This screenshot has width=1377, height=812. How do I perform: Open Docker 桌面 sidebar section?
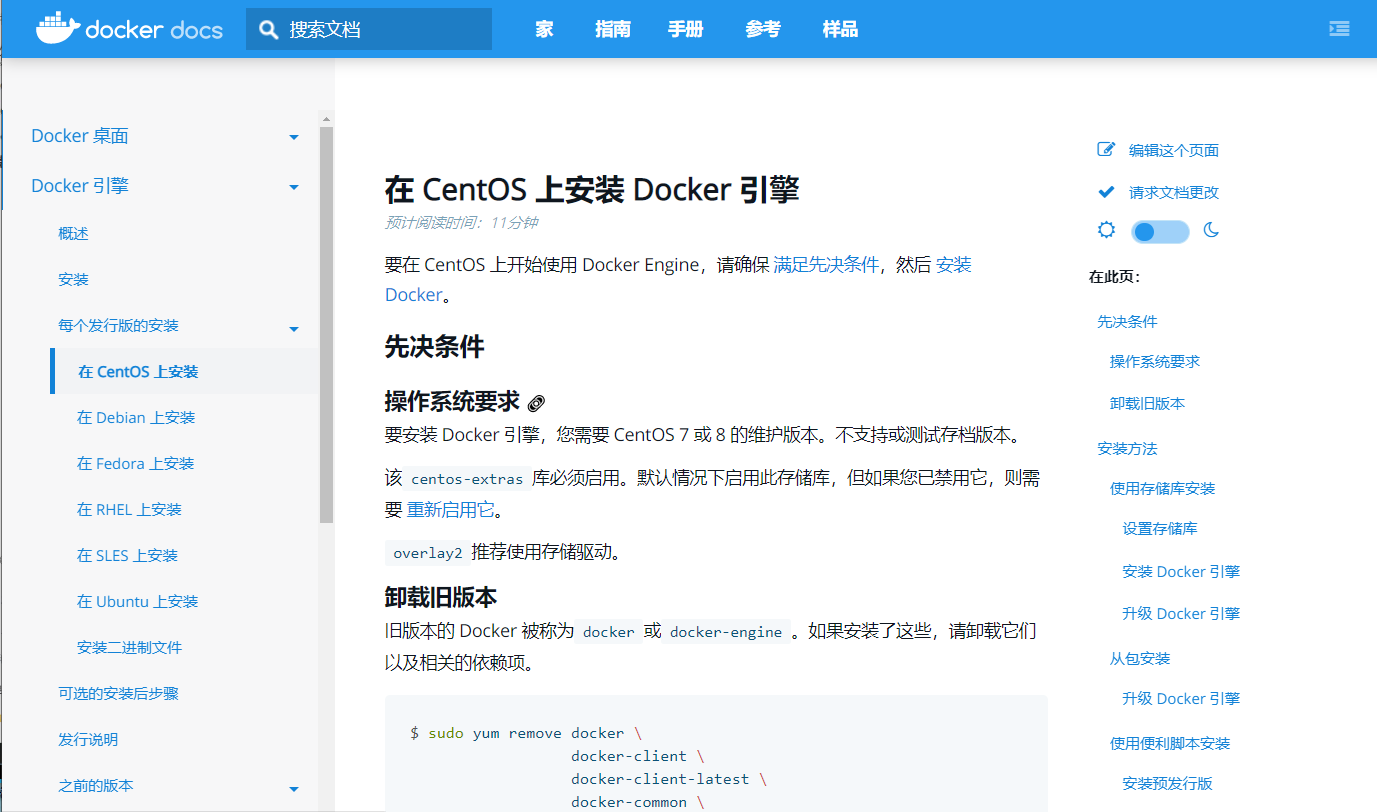(x=80, y=136)
